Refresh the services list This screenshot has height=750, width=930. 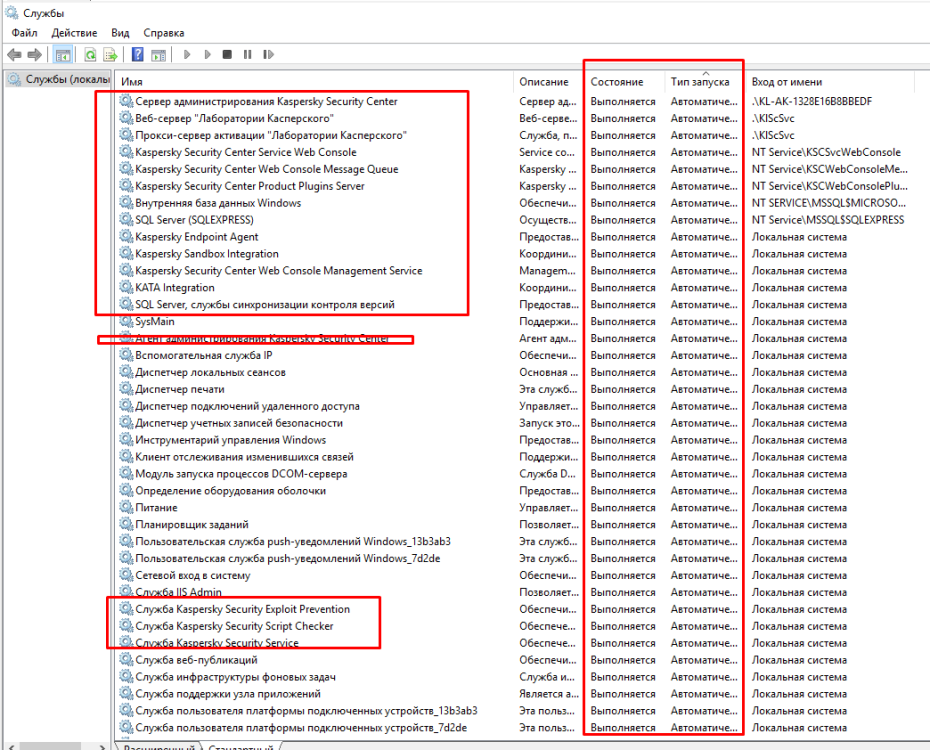90,55
